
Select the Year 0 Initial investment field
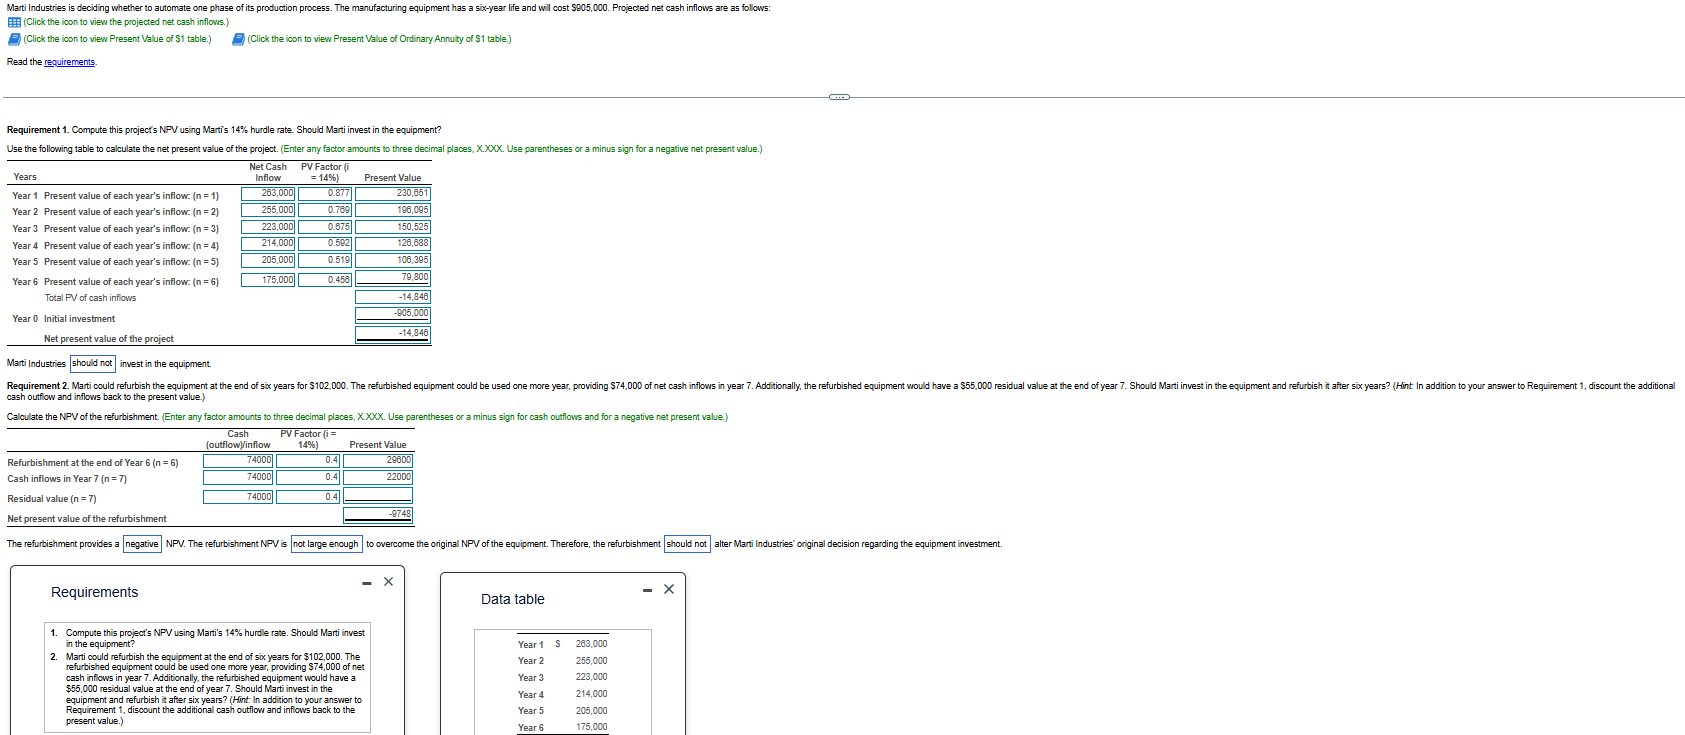pos(393,313)
